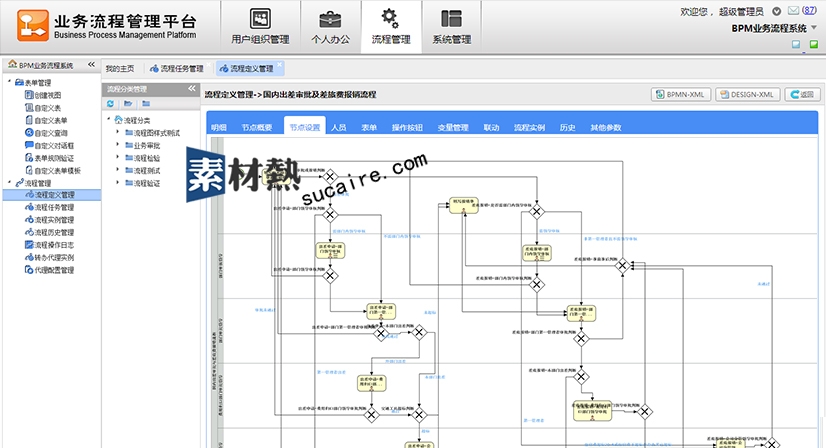Image resolution: width=826 pixels, height=448 pixels.
Task: Open 系统管理 module in top navigation
Action: click(x=451, y=27)
